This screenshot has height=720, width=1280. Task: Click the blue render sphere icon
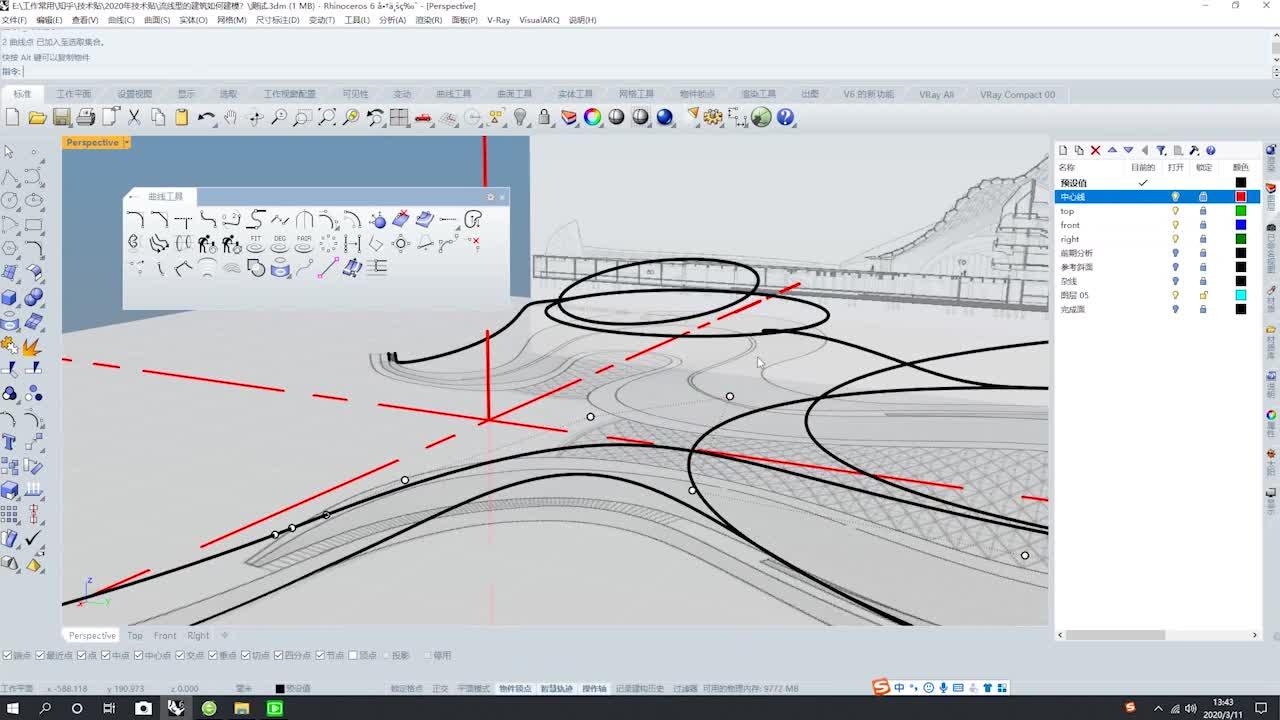pos(665,117)
